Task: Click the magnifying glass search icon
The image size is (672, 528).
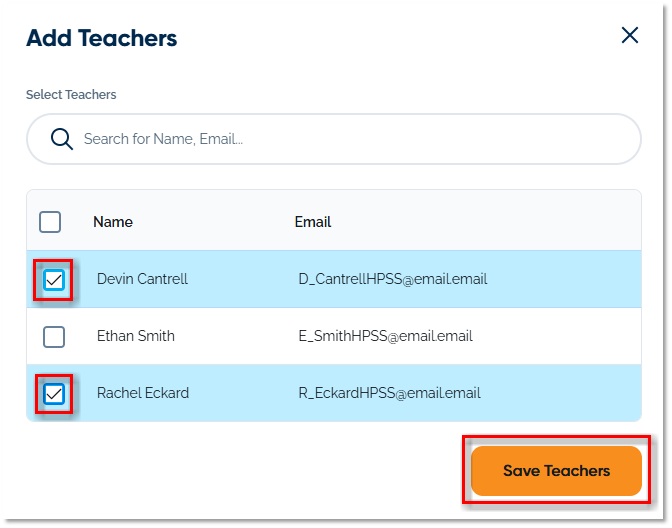Action: 62,139
